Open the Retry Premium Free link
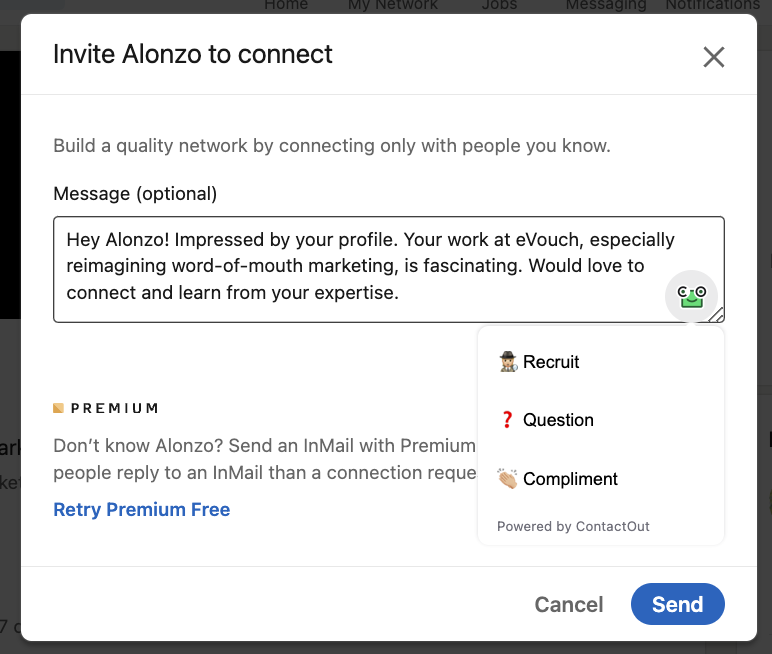This screenshot has width=772, height=654. (x=142, y=509)
